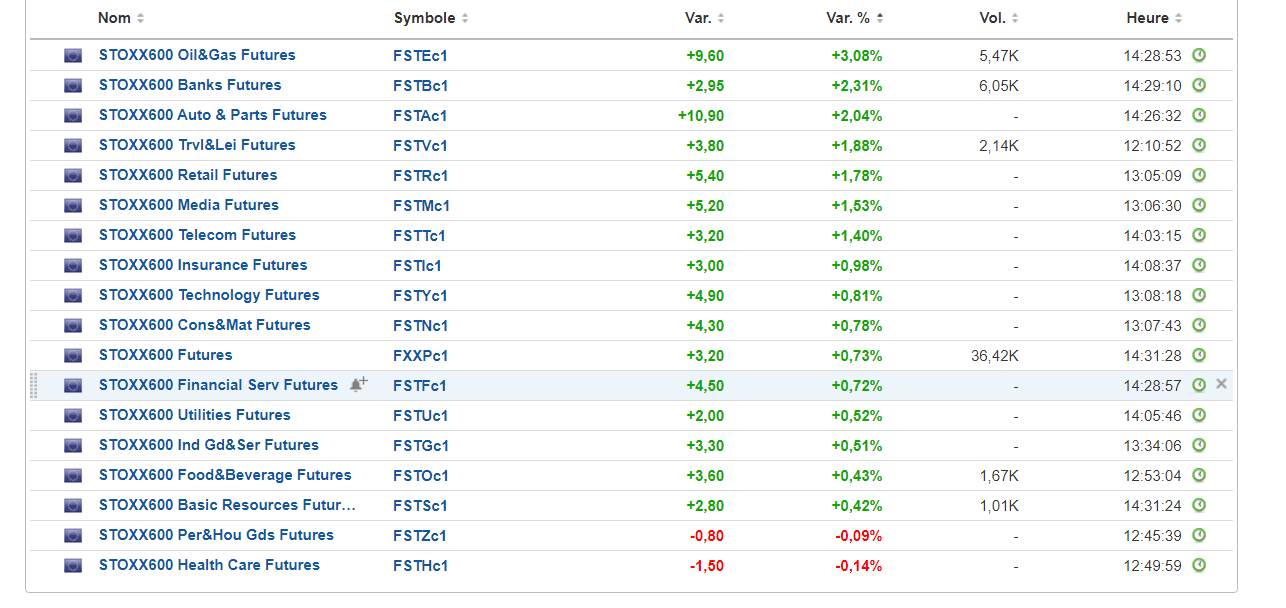This screenshot has height=608, width=1286.
Task: Click the clock icon on Health Care Futures row
Action: (1199, 565)
